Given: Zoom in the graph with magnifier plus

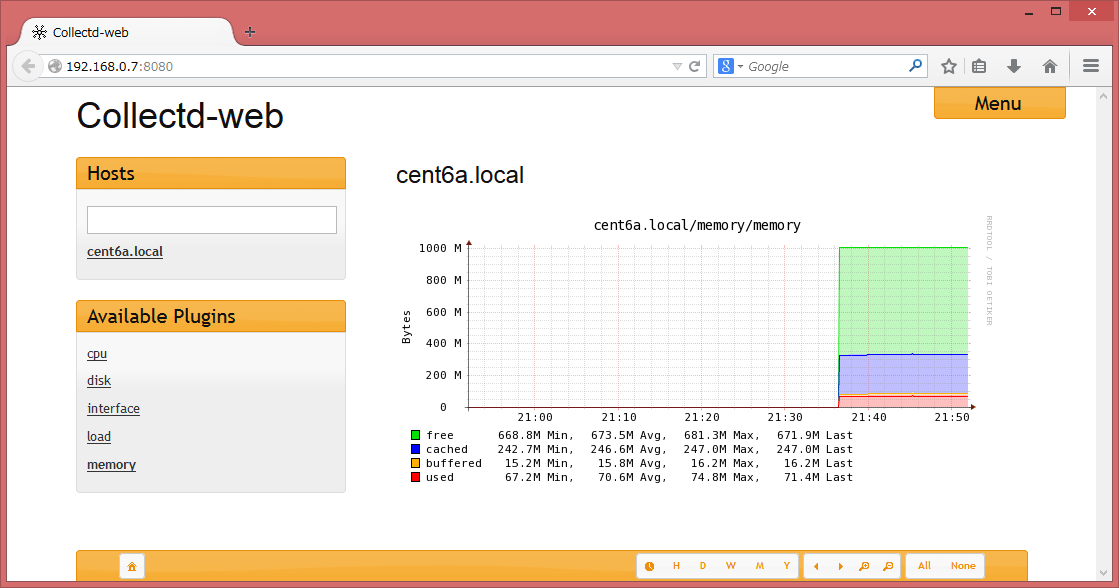Looking at the screenshot, I should click(x=864, y=566).
